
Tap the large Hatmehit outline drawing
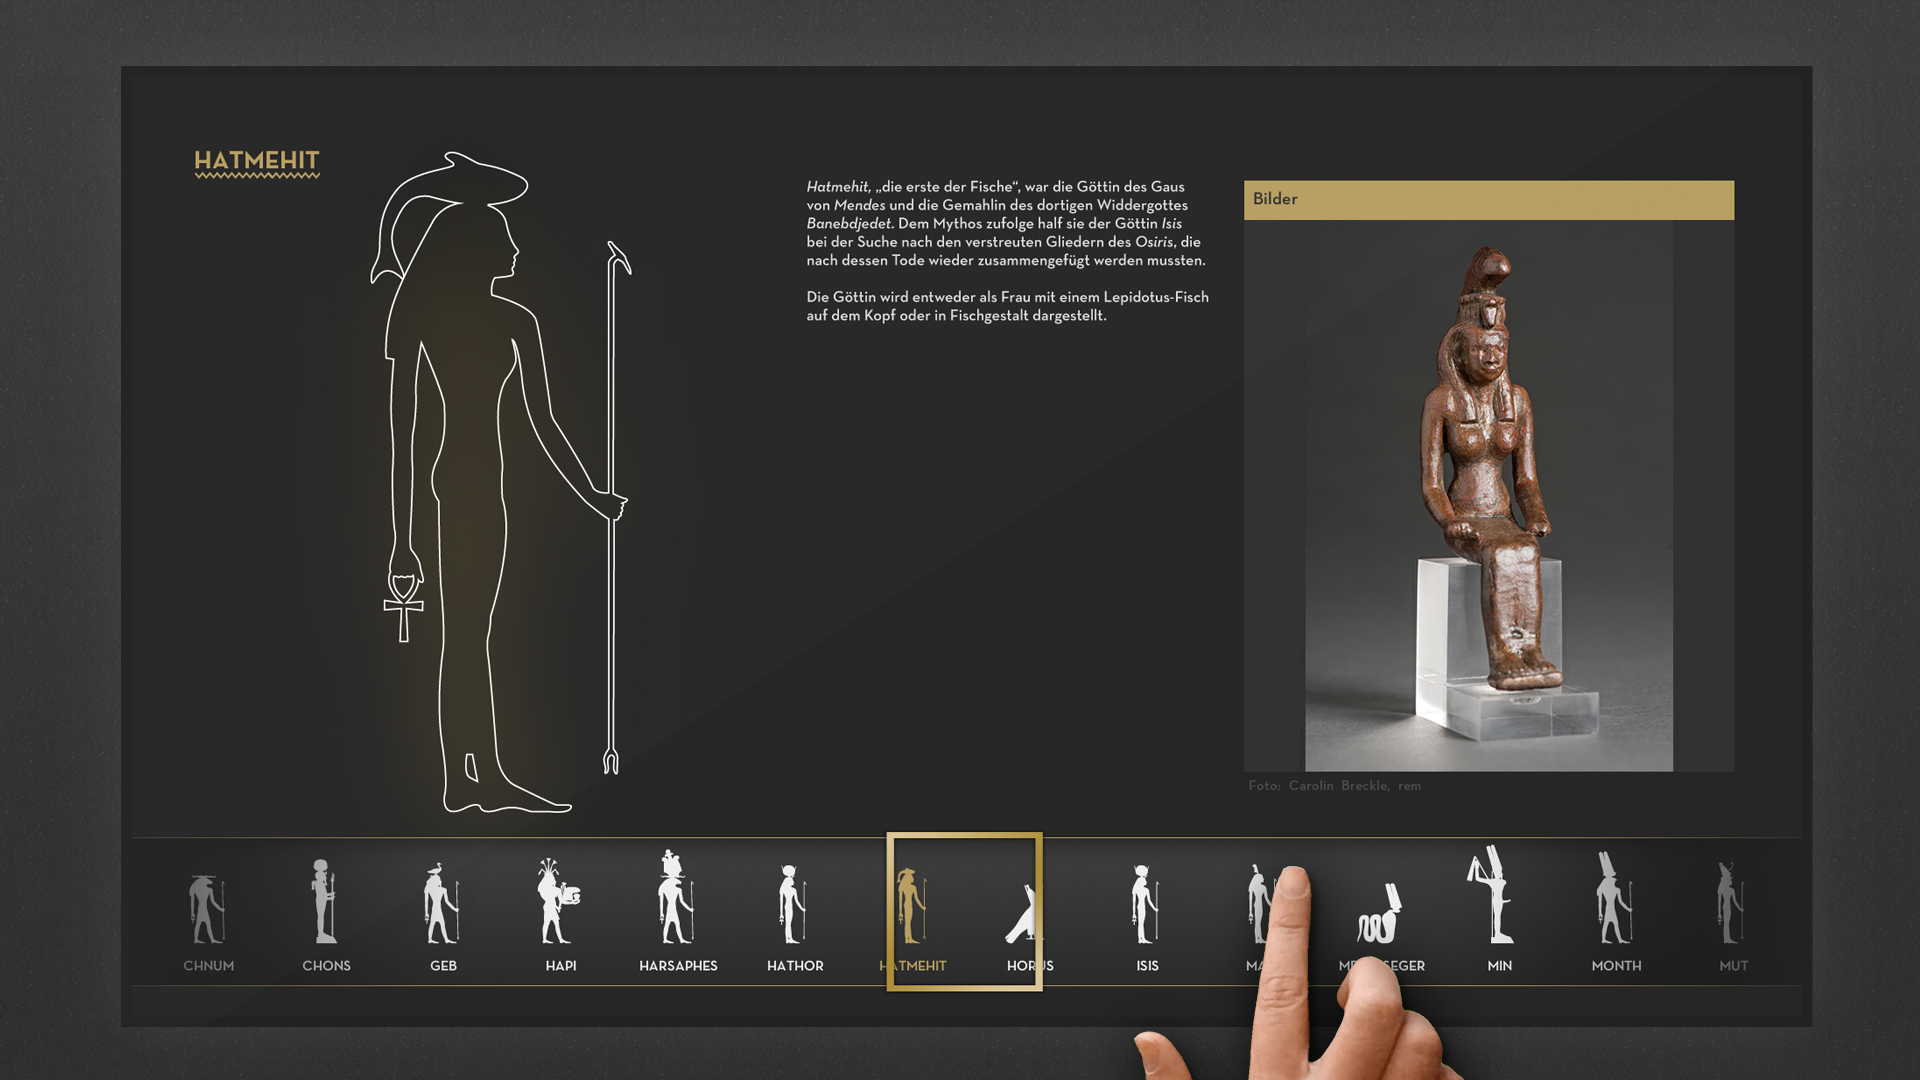(500, 482)
